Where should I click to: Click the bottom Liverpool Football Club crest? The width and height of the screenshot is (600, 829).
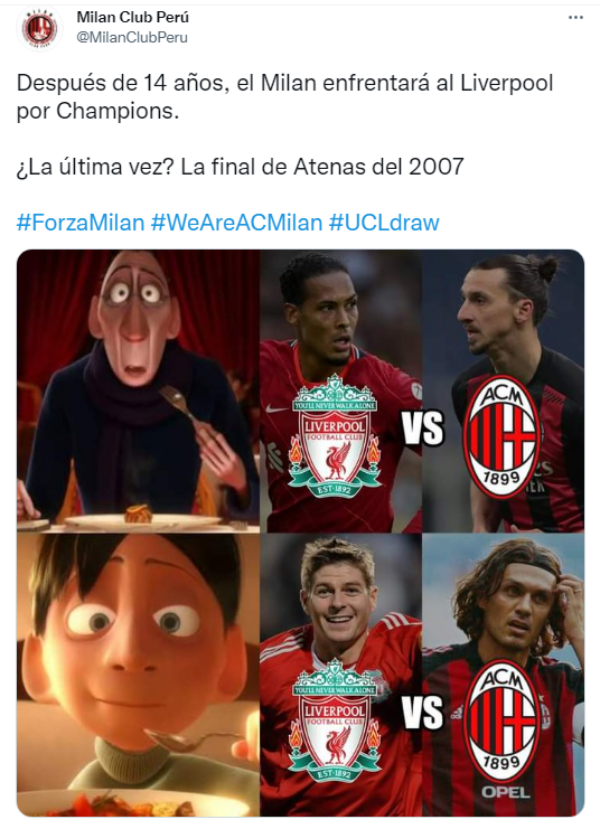tap(335, 721)
